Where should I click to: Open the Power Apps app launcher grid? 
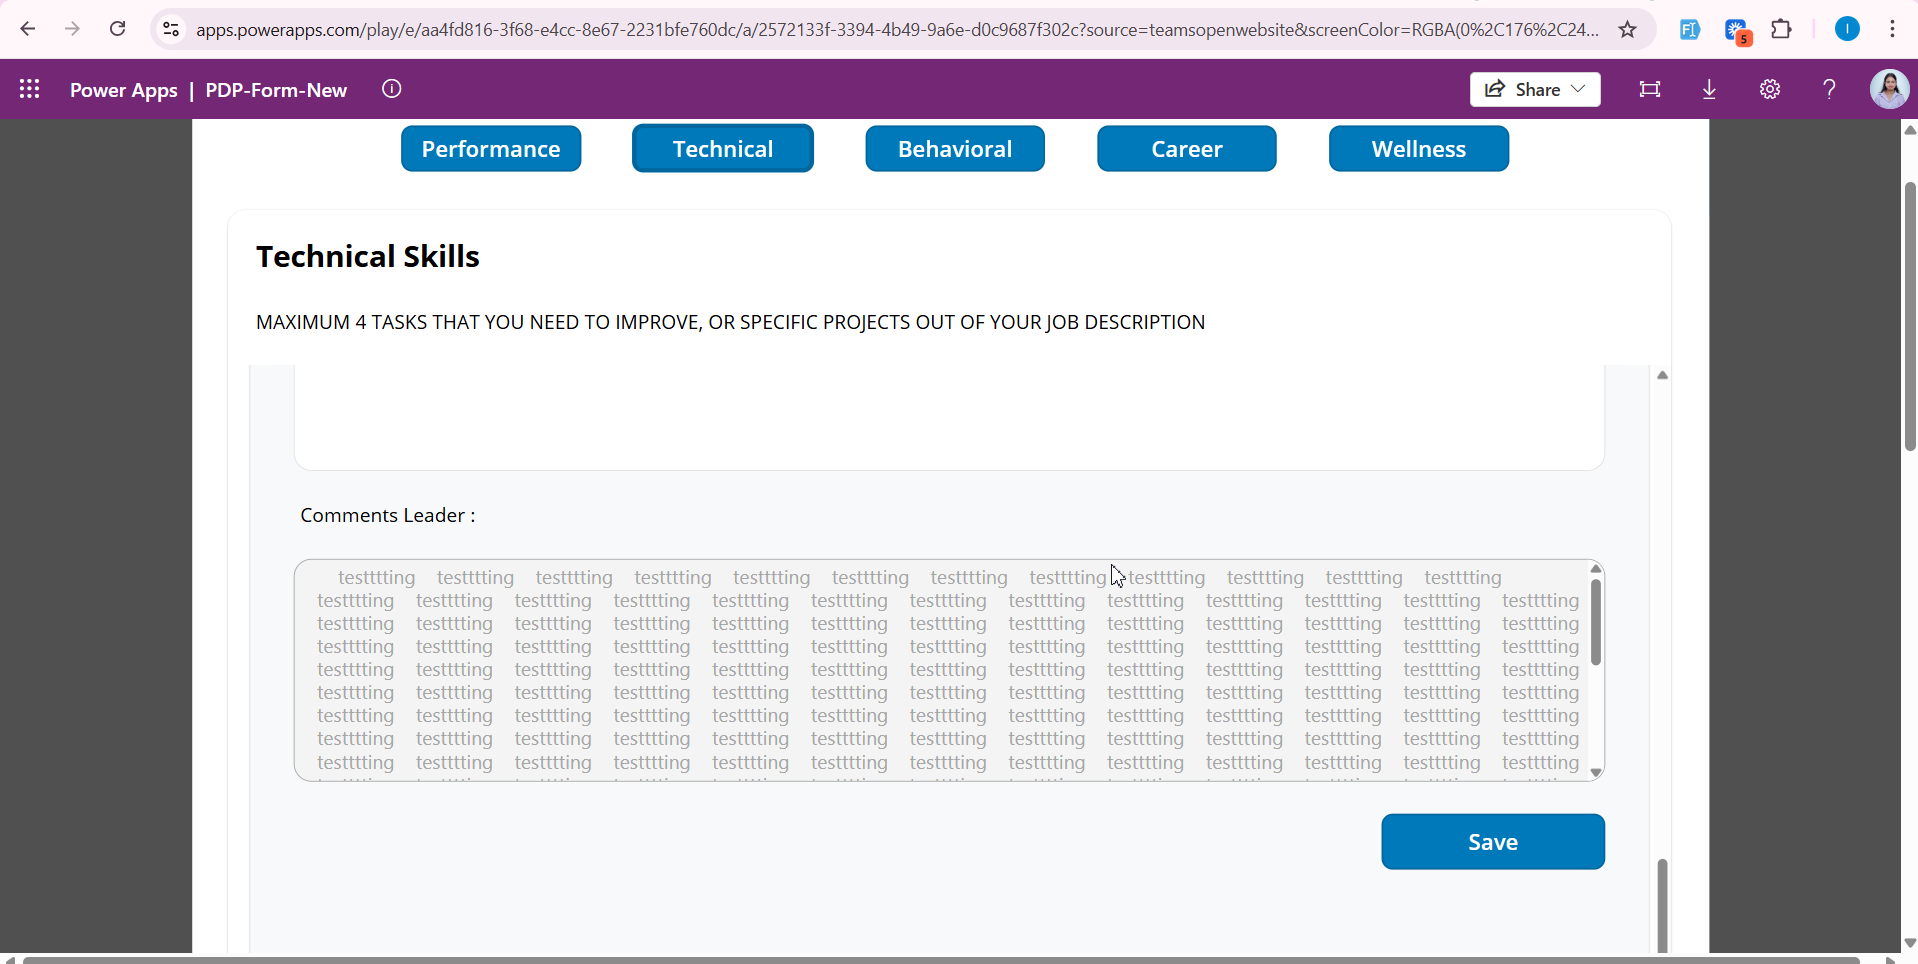point(30,89)
